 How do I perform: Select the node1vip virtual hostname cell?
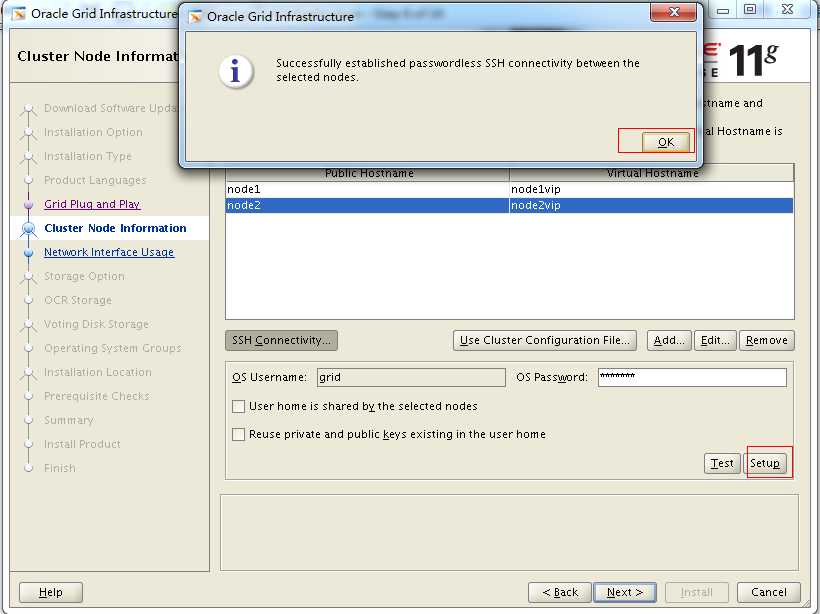click(652, 189)
